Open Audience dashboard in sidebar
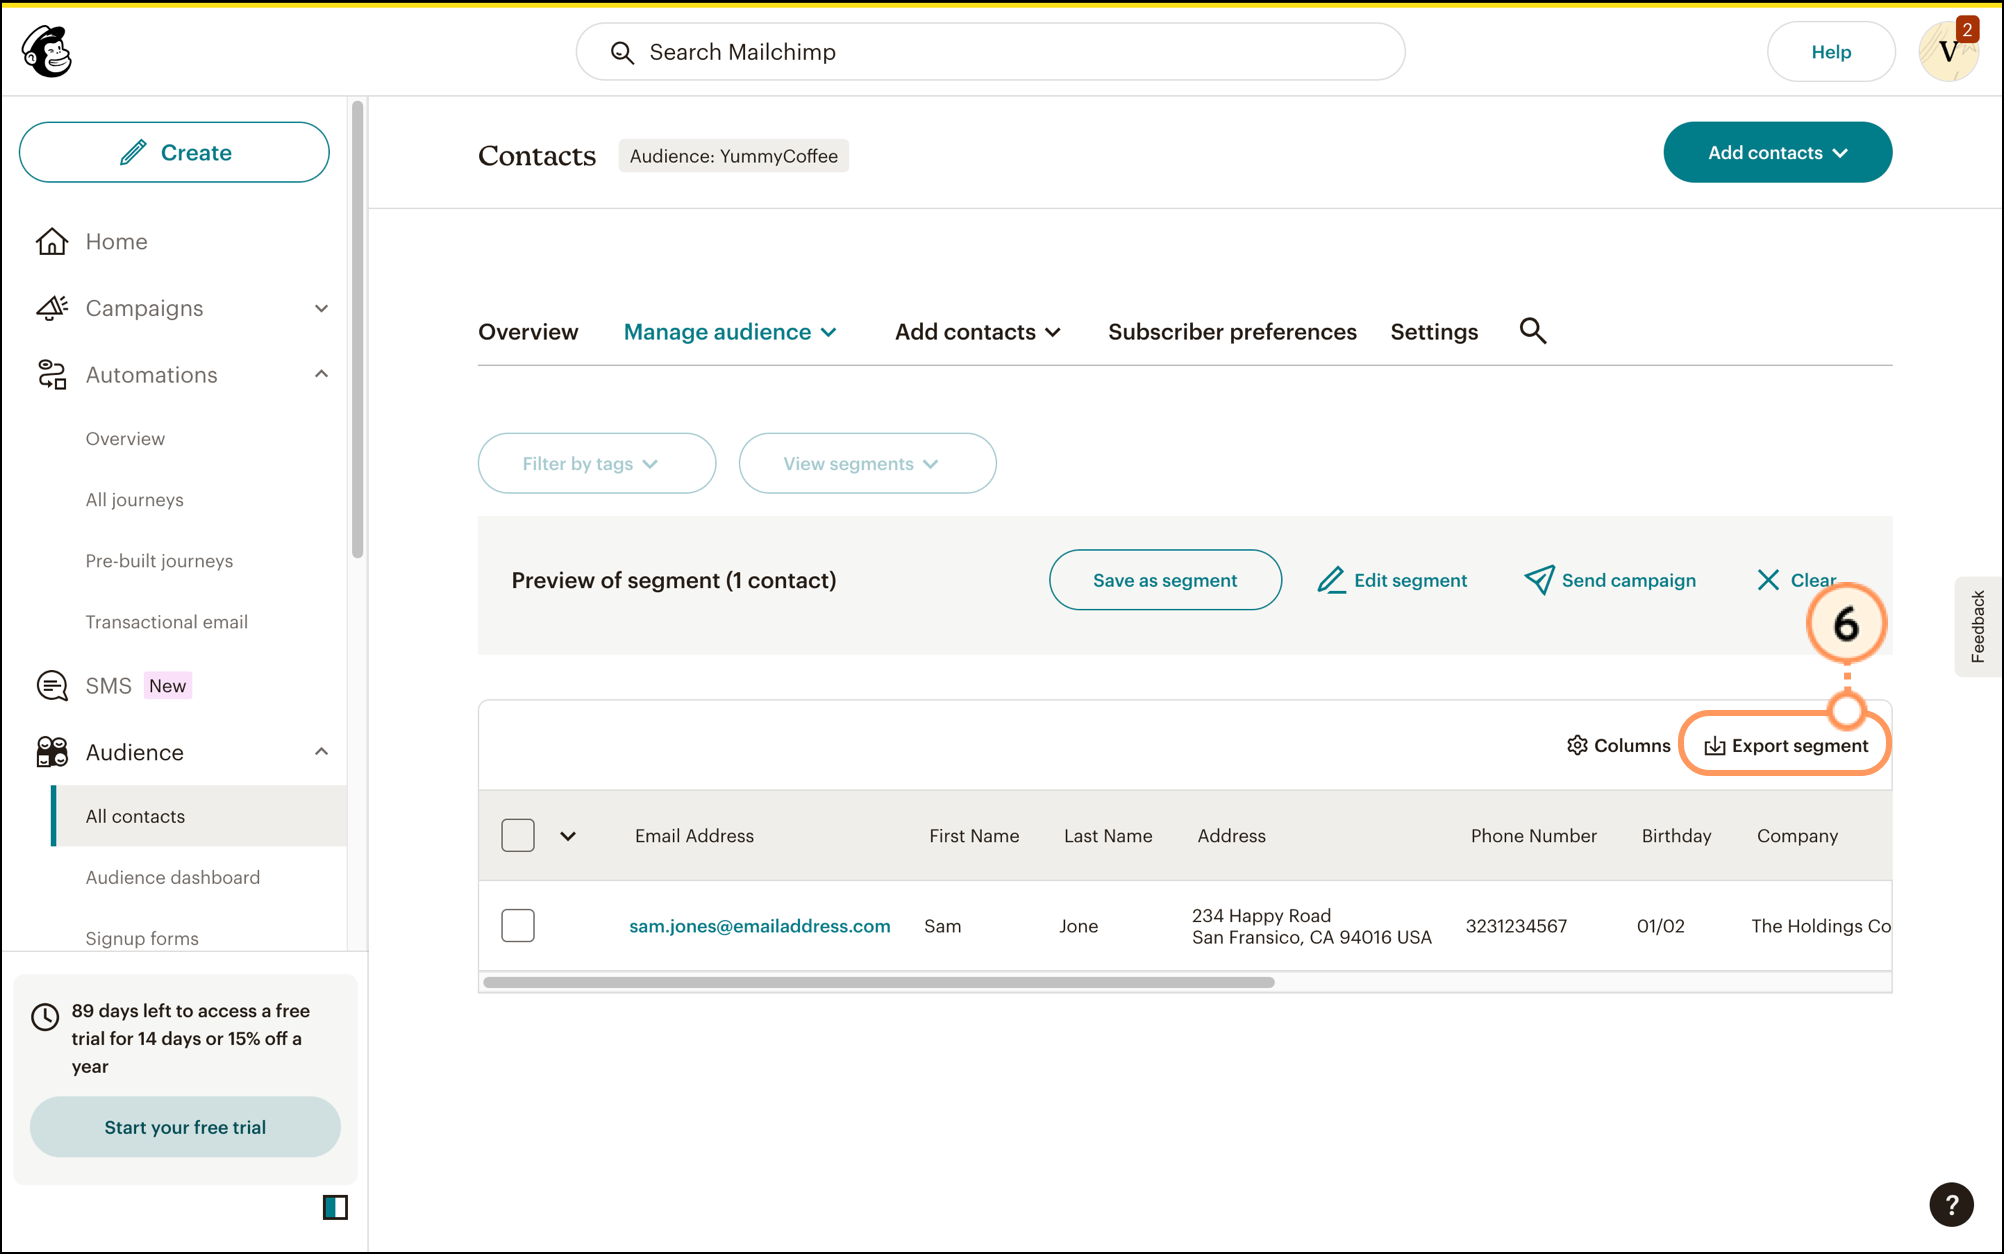The height and width of the screenshot is (1254, 2004). click(173, 877)
